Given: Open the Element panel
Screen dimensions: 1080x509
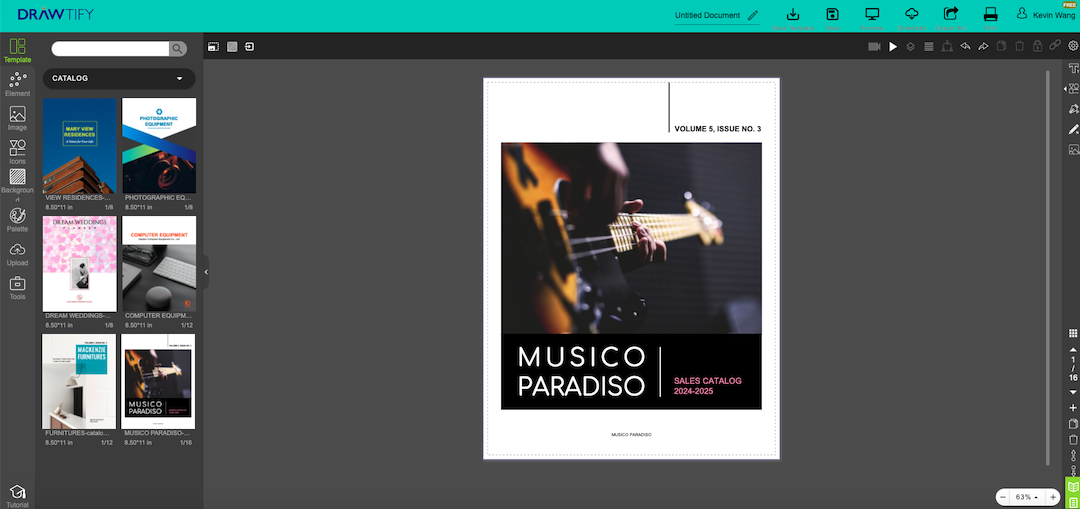Looking at the screenshot, I should pyautogui.click(x=17, y=84).
